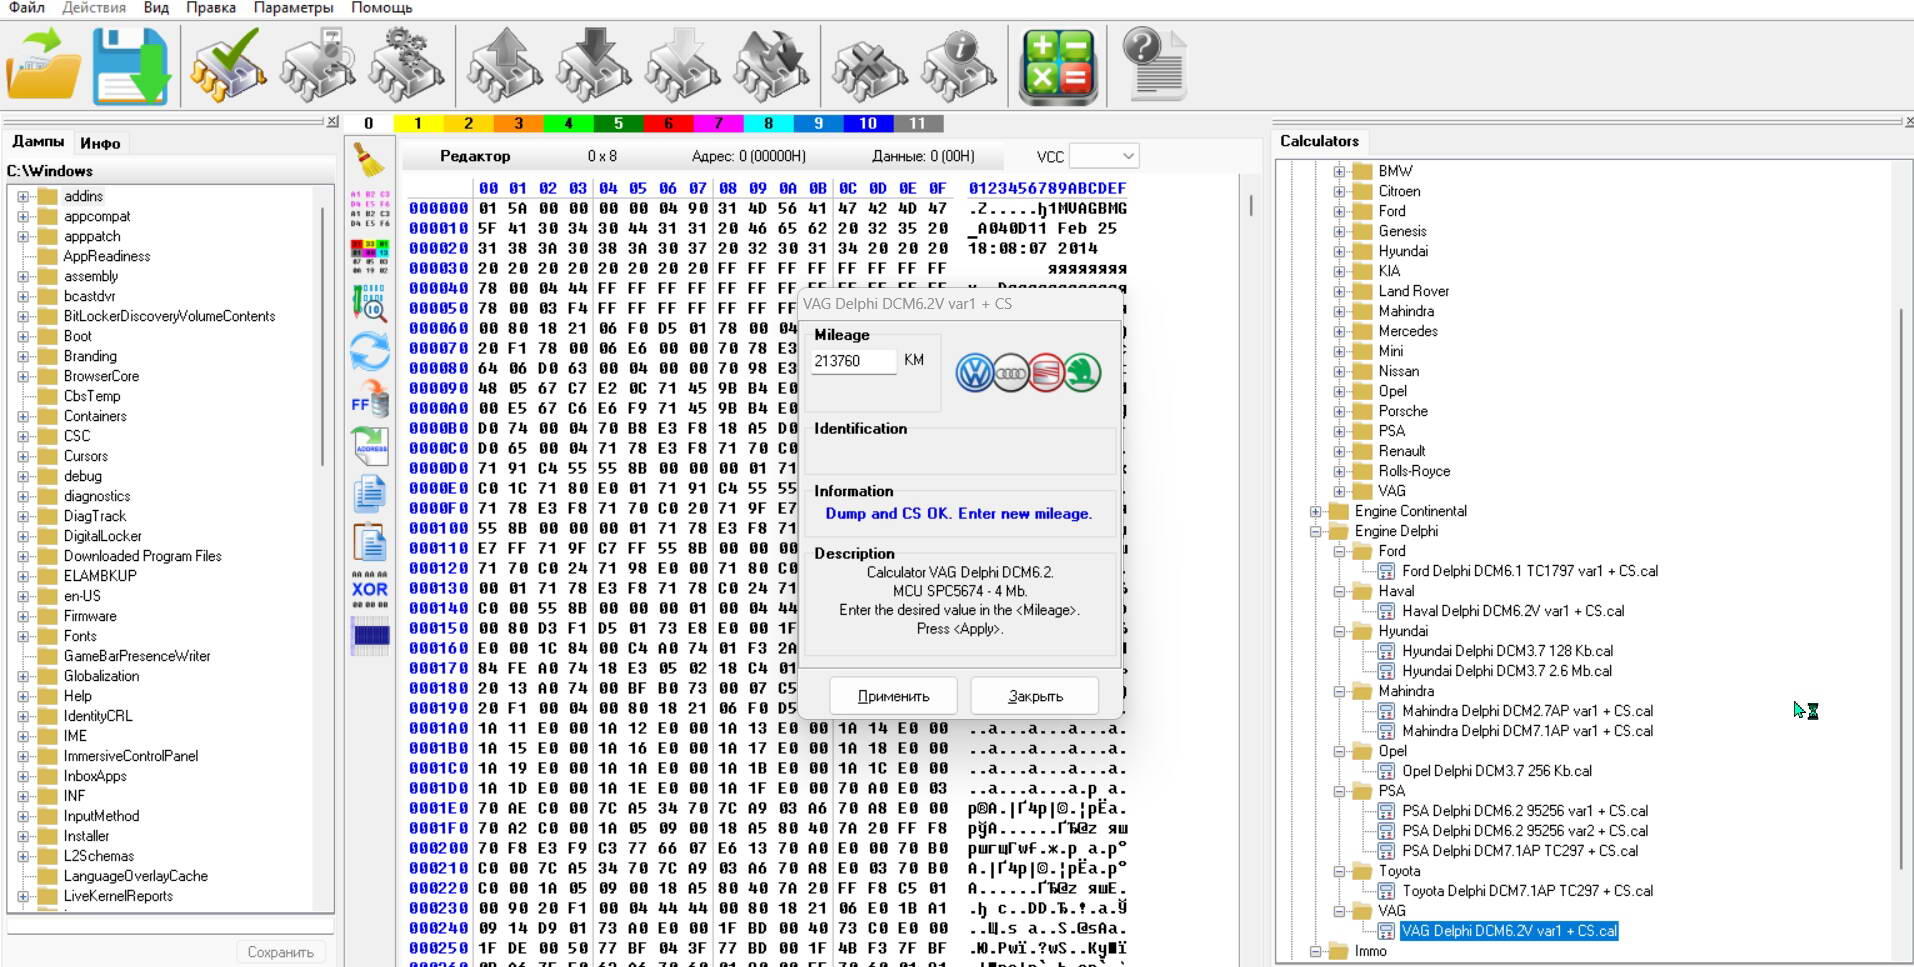Expand the Engine Continental folder

point(1316,511)
